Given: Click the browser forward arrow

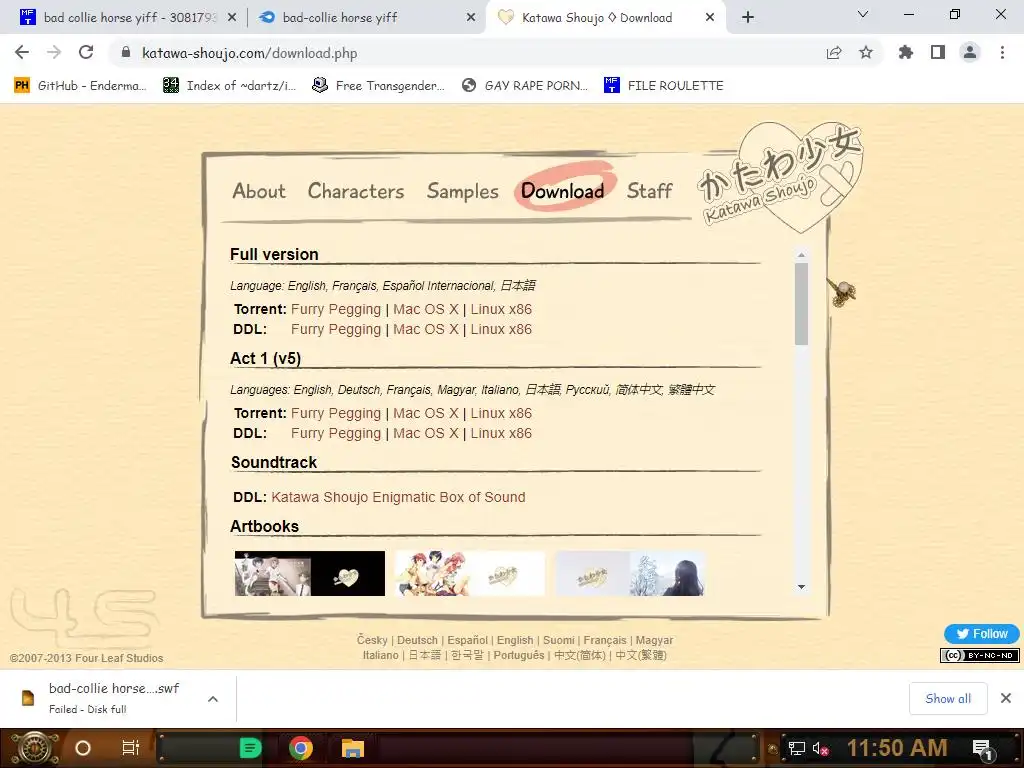Looking at the screenshot, I should pos(54,52).
